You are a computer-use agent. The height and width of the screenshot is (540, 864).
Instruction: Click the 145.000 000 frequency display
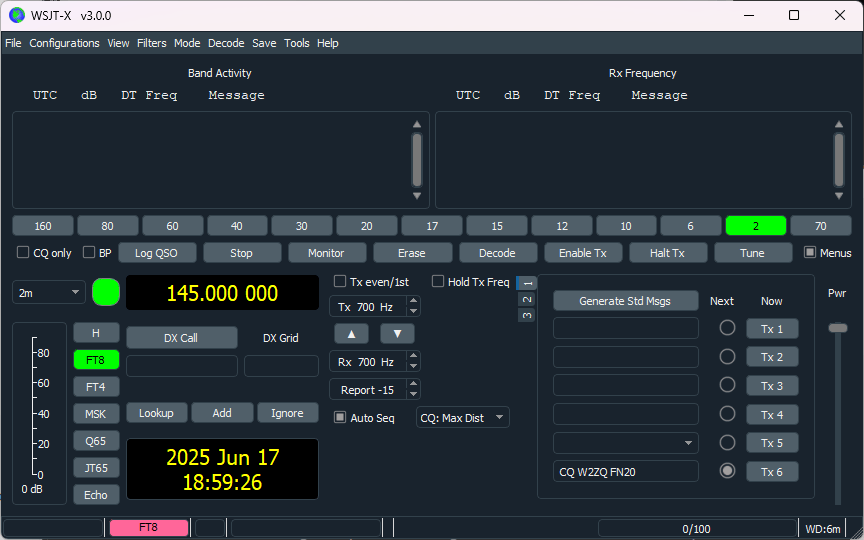[x=223, y=293]
